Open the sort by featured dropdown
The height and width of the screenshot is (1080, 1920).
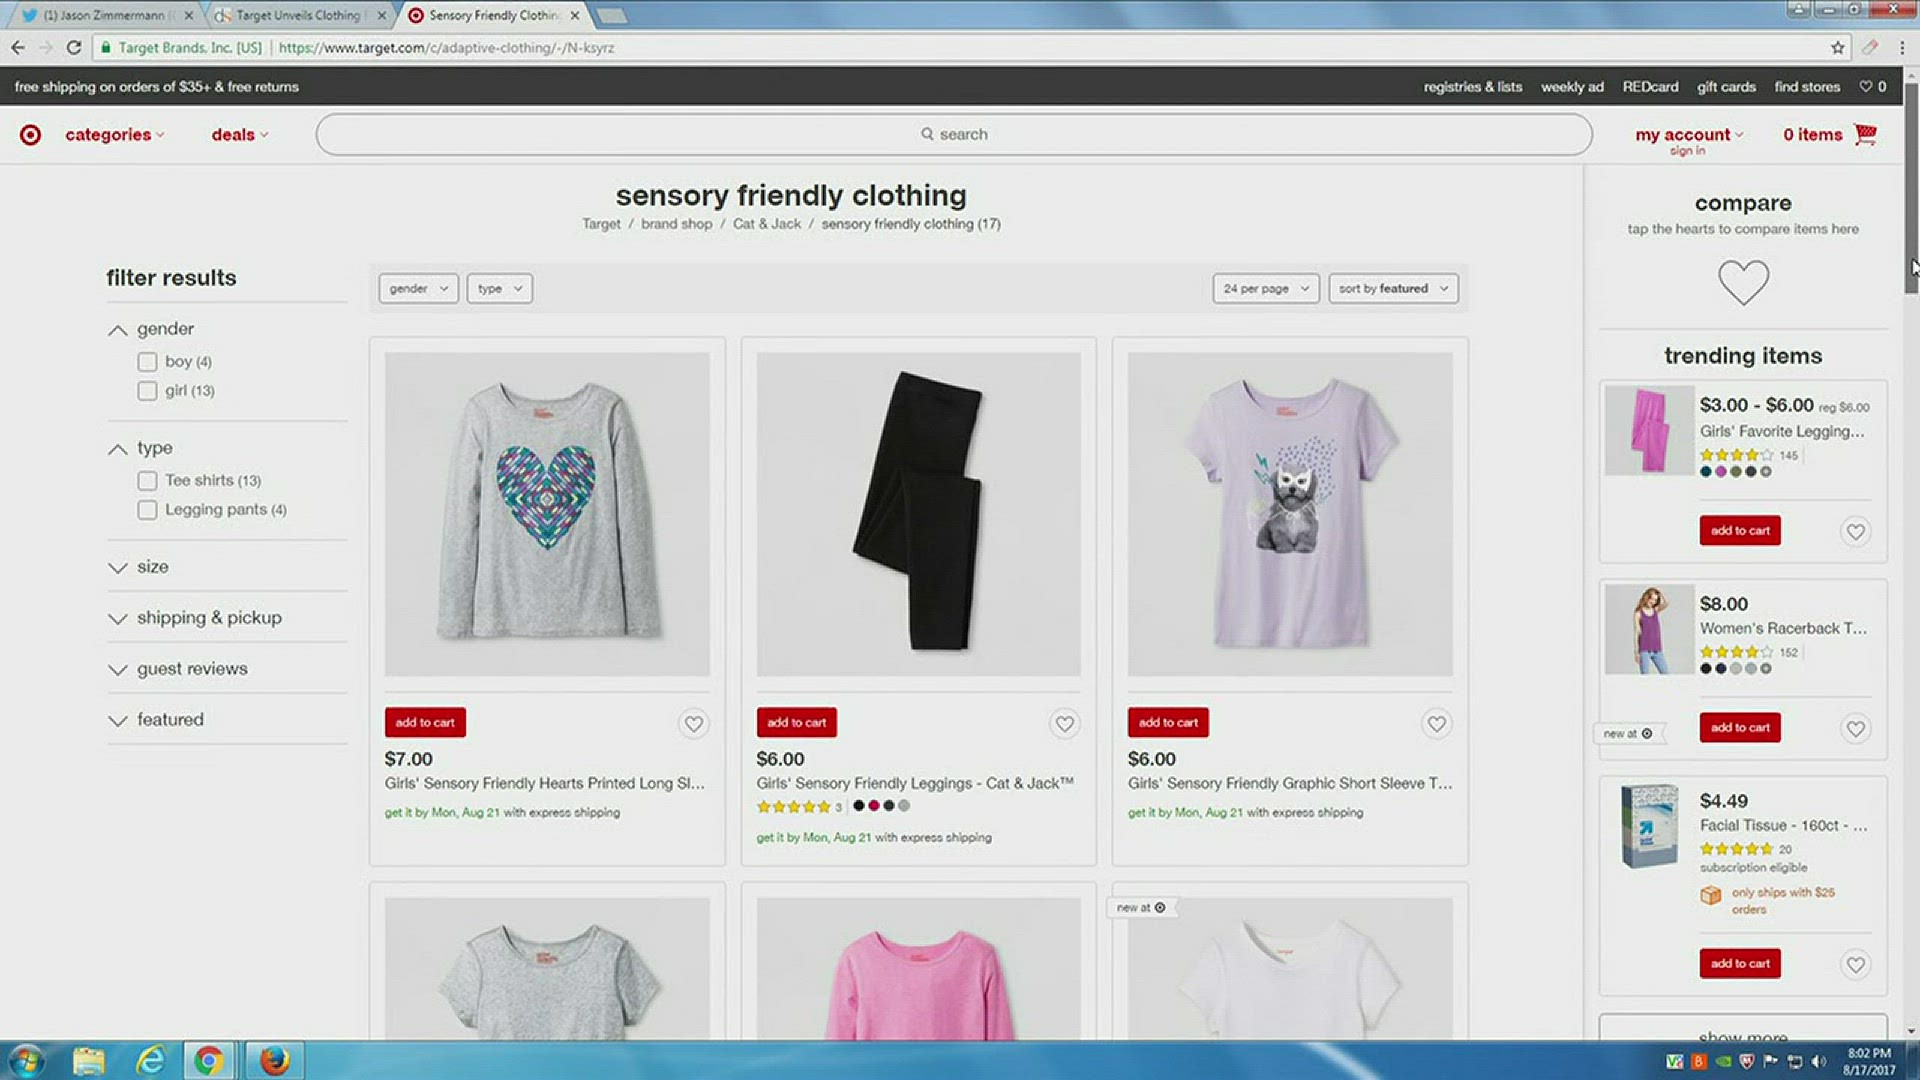pos(1392,288)
